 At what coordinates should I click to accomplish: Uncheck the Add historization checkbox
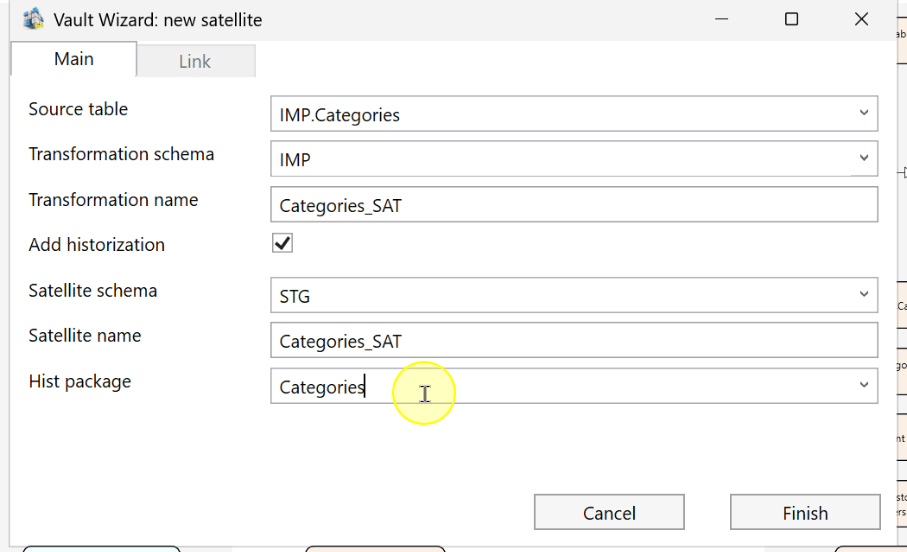tap(282, 243)
